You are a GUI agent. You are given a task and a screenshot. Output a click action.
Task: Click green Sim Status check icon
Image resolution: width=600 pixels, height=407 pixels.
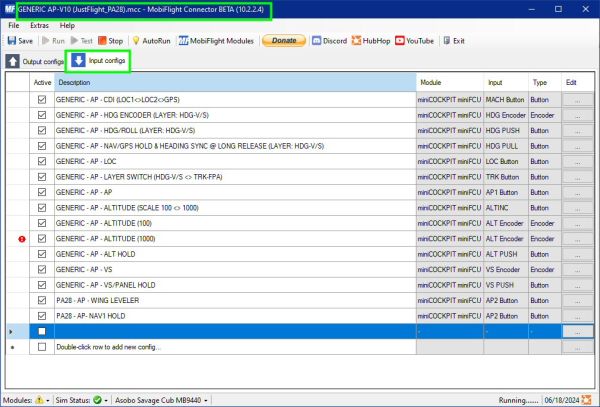pos(97,400)
